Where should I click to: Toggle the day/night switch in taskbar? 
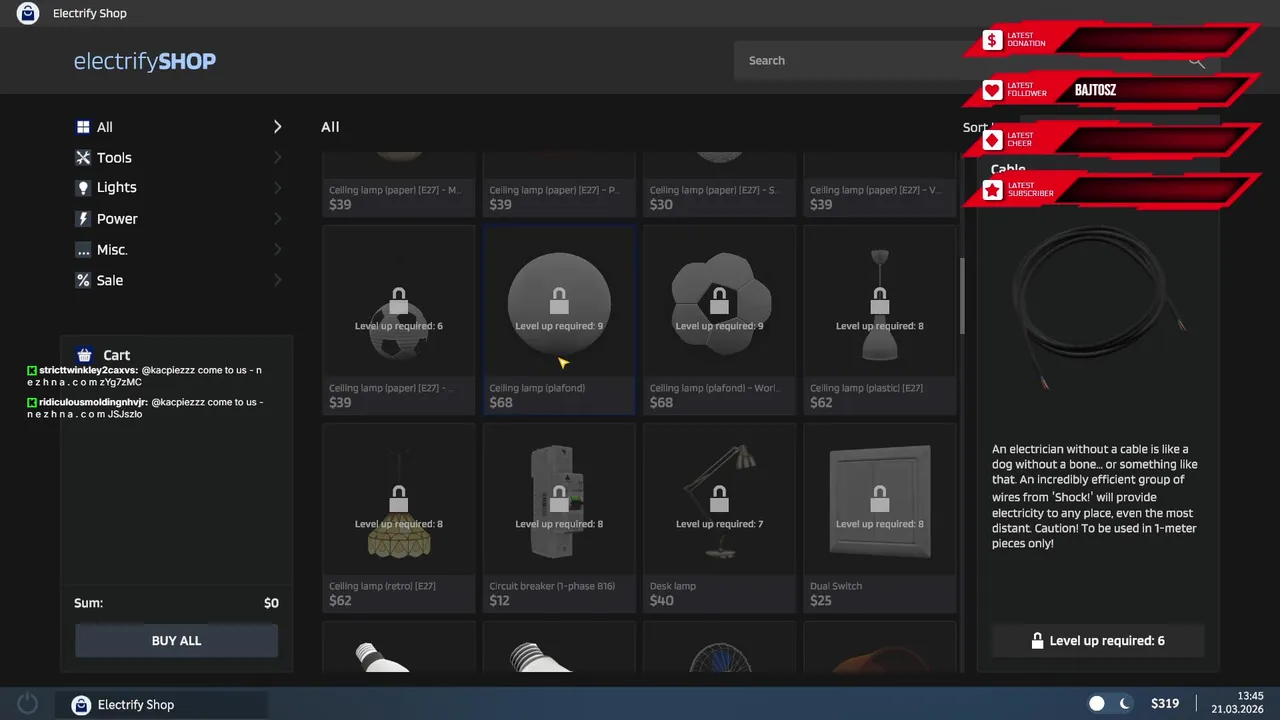(x=1110, y=704)
